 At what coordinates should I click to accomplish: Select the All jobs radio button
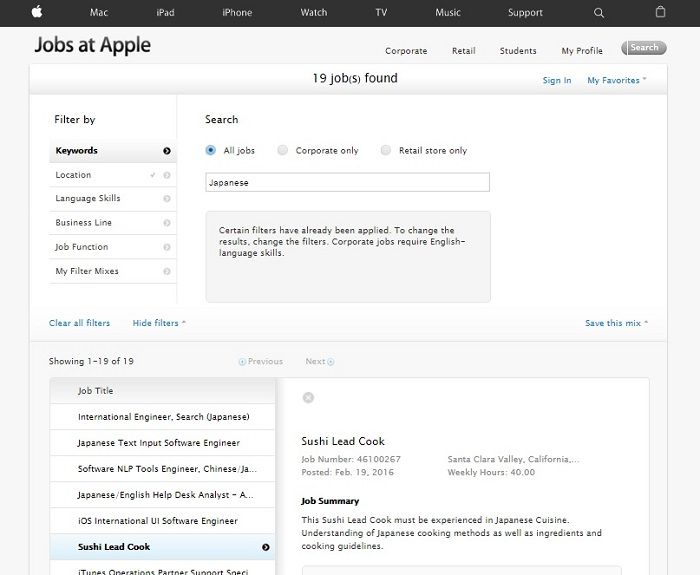[x=211, y=150]
